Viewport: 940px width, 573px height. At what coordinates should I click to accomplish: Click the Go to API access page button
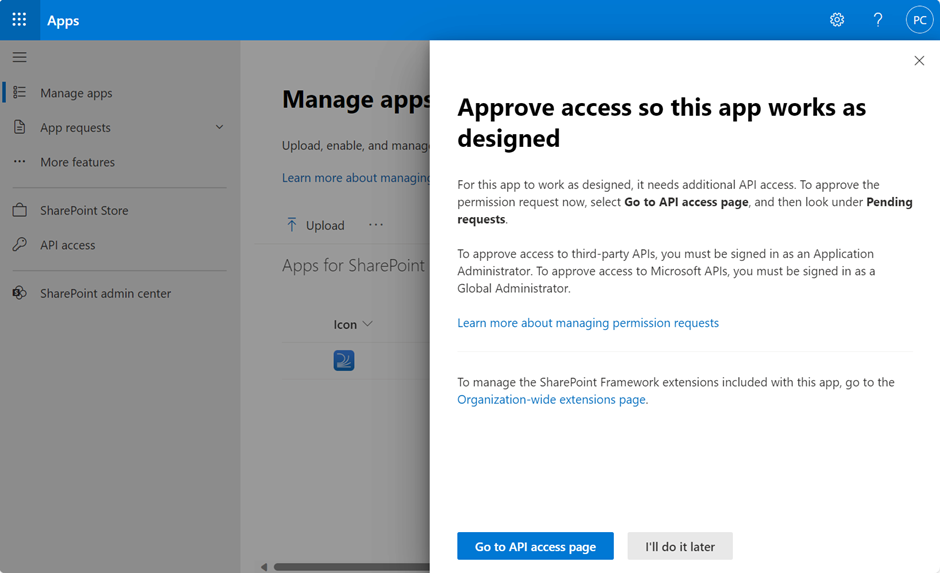(535, 546)
